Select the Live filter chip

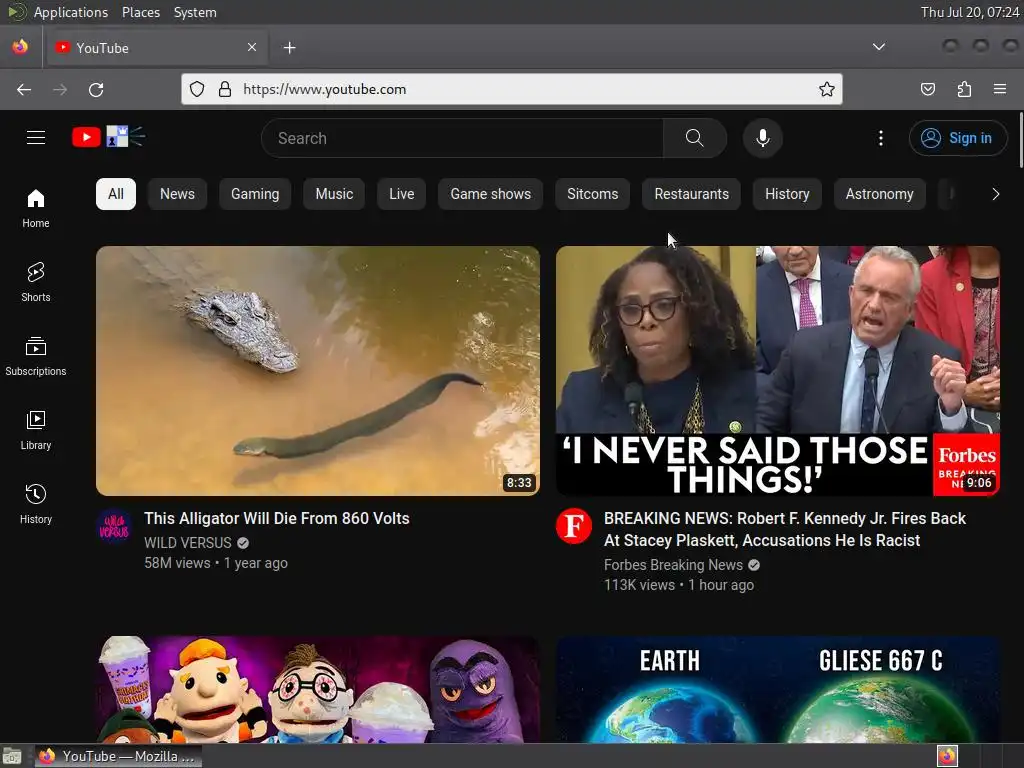pyautogui.click(x=402, y=194)
